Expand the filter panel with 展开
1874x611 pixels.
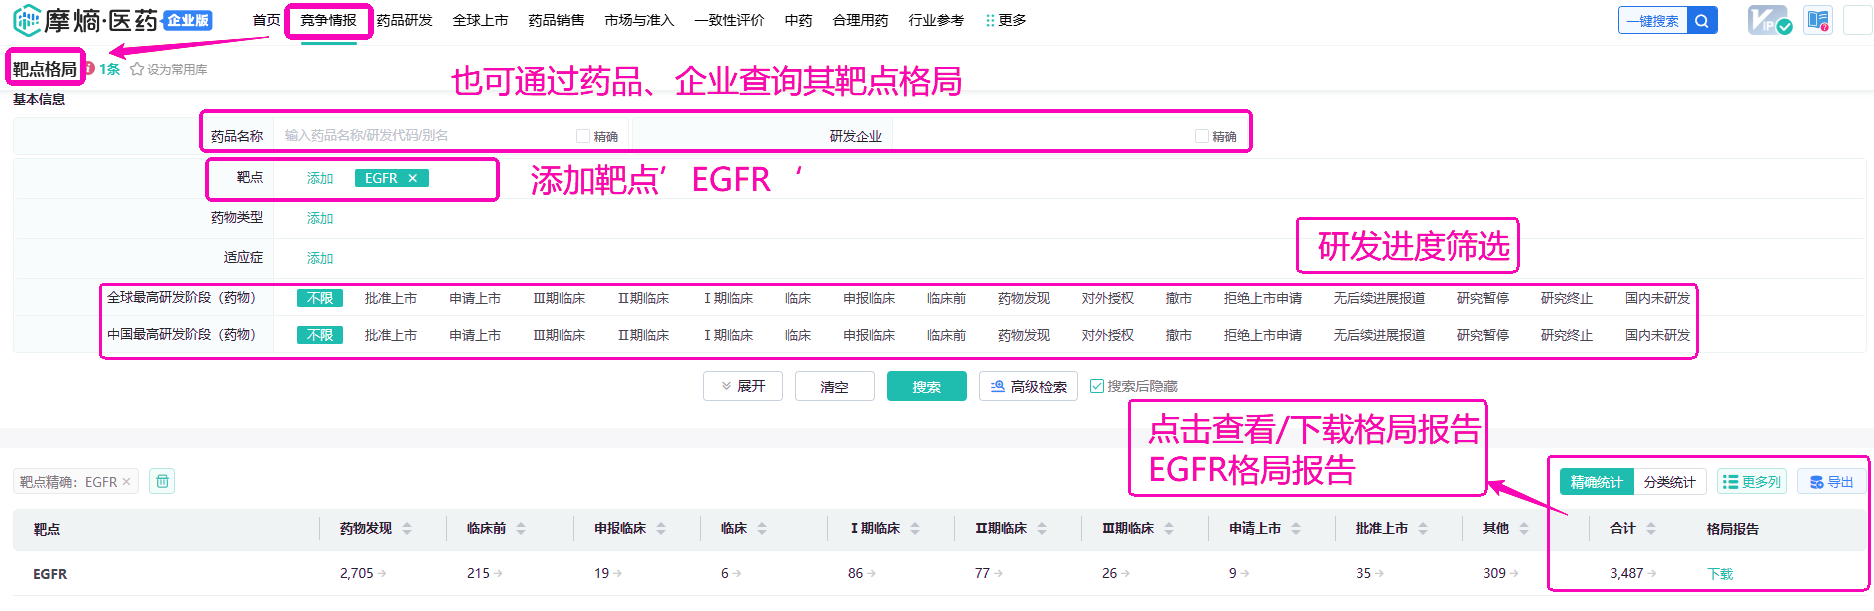coord(743,386)
